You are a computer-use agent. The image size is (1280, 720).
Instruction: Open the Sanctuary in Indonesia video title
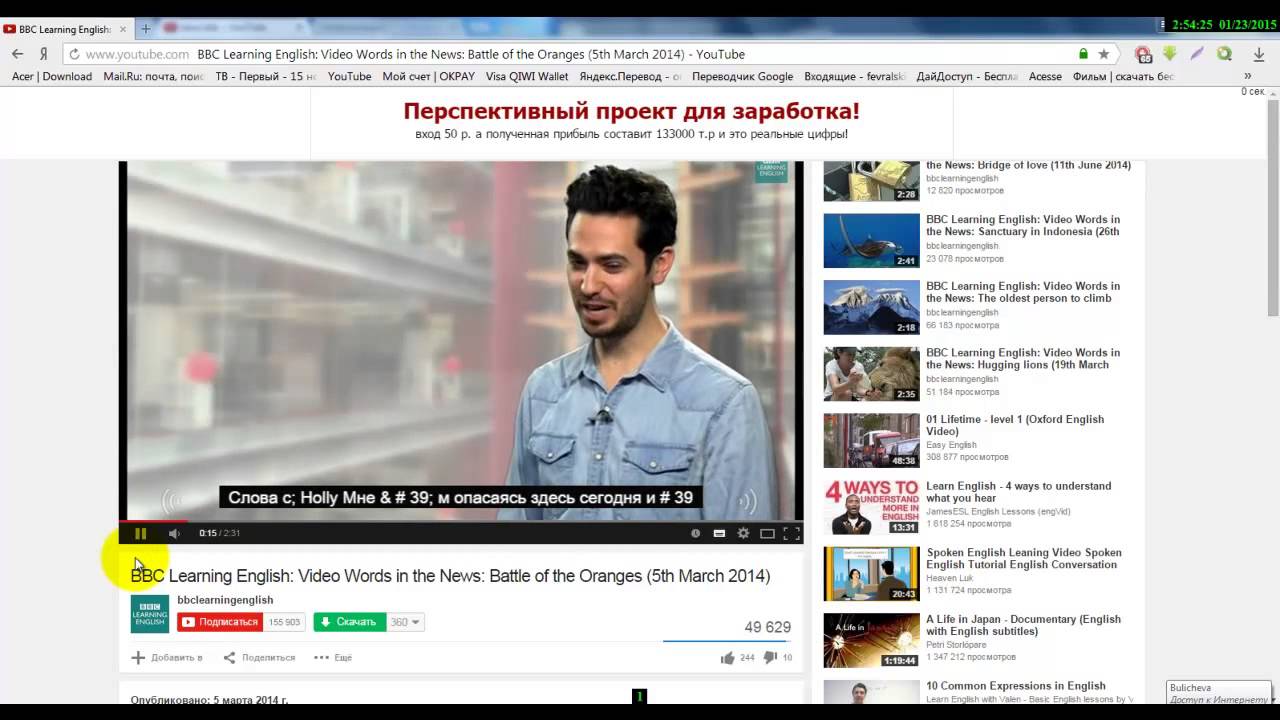tap(1023, 225)
